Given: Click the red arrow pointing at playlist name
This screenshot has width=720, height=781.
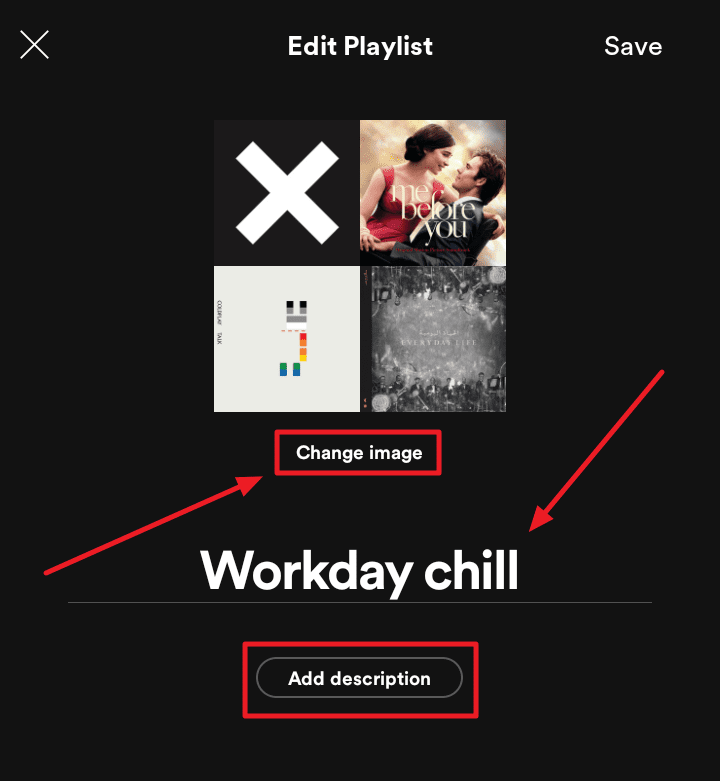Looking at the screenshot, I should pos(597,451).
